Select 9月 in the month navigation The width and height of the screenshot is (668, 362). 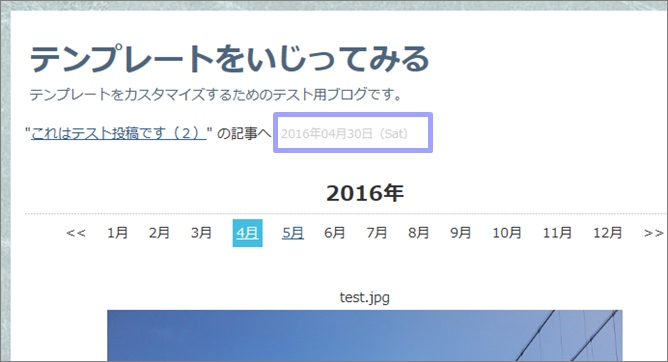[461, 233]
